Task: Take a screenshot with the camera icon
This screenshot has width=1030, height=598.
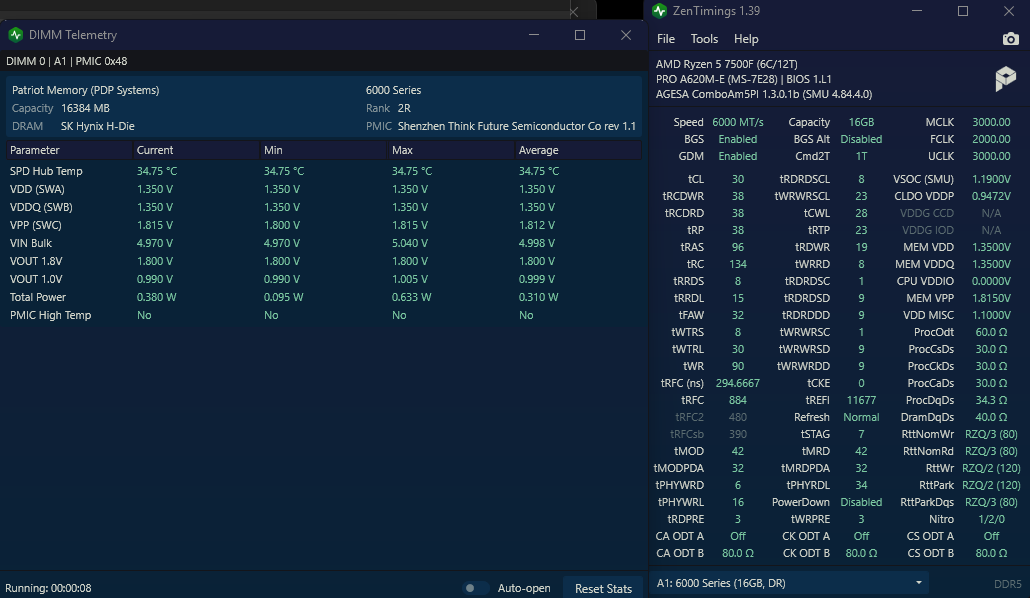Action: click(1010, 39)
